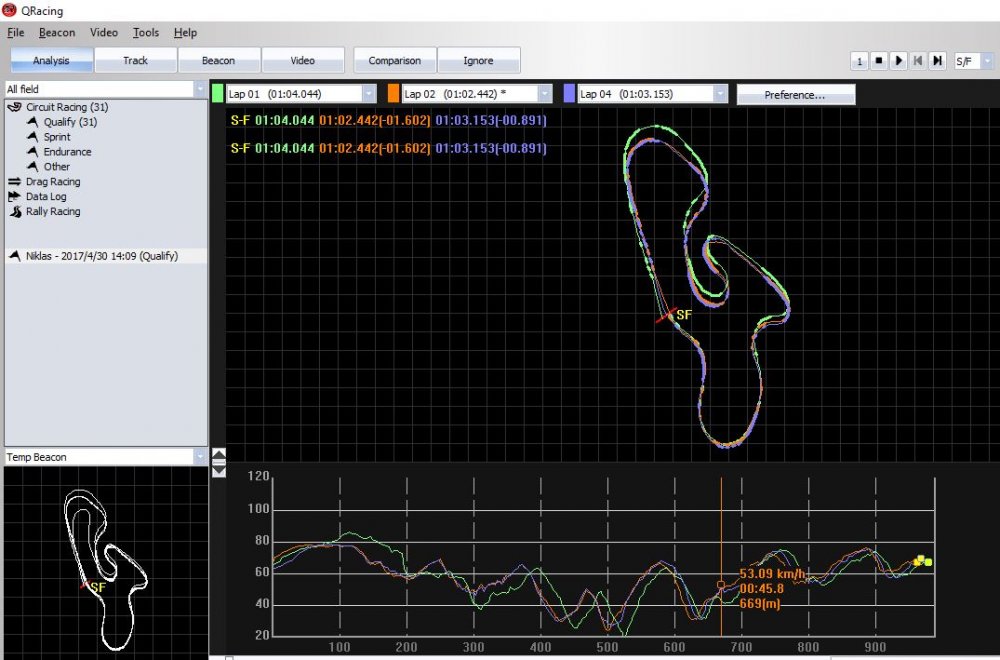This screenshot has width=1000, height=660.
Task: Select the Circuit Racing category icon
Action: (x=15, y=107)
